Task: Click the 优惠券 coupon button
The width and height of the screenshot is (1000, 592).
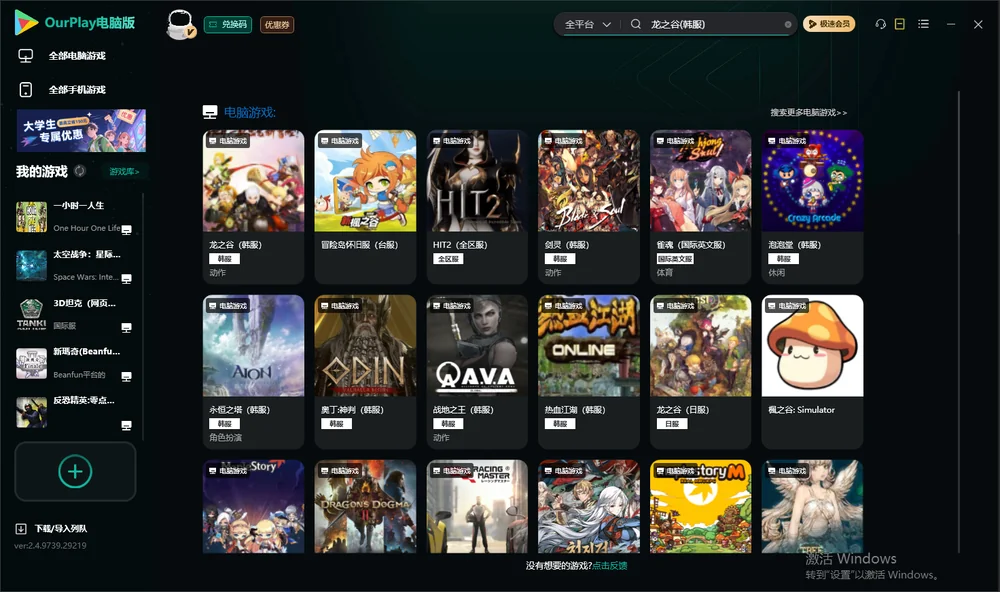Action: coord(277,25)
